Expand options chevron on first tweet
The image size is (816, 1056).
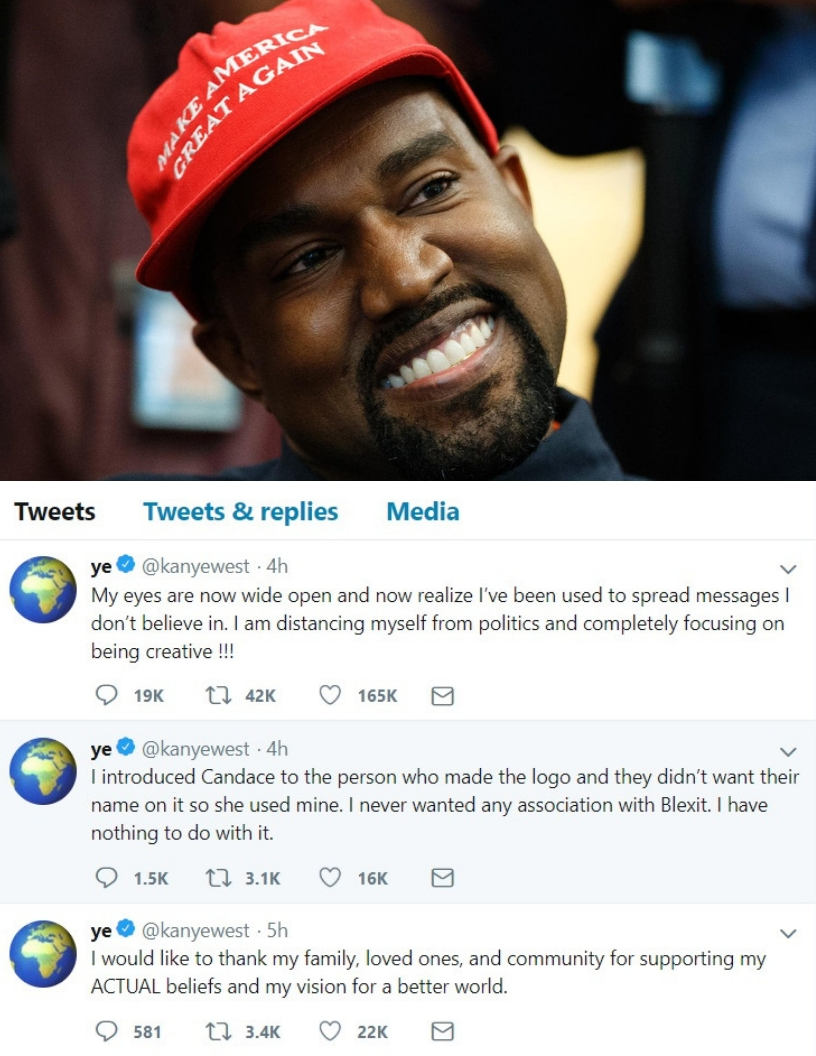[788, 569]
